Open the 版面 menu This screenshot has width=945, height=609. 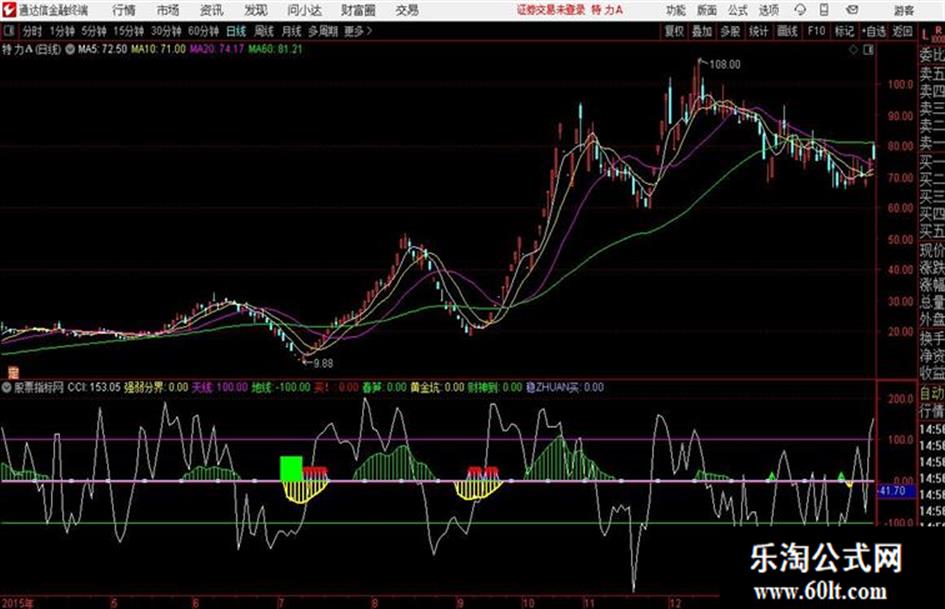706,10
